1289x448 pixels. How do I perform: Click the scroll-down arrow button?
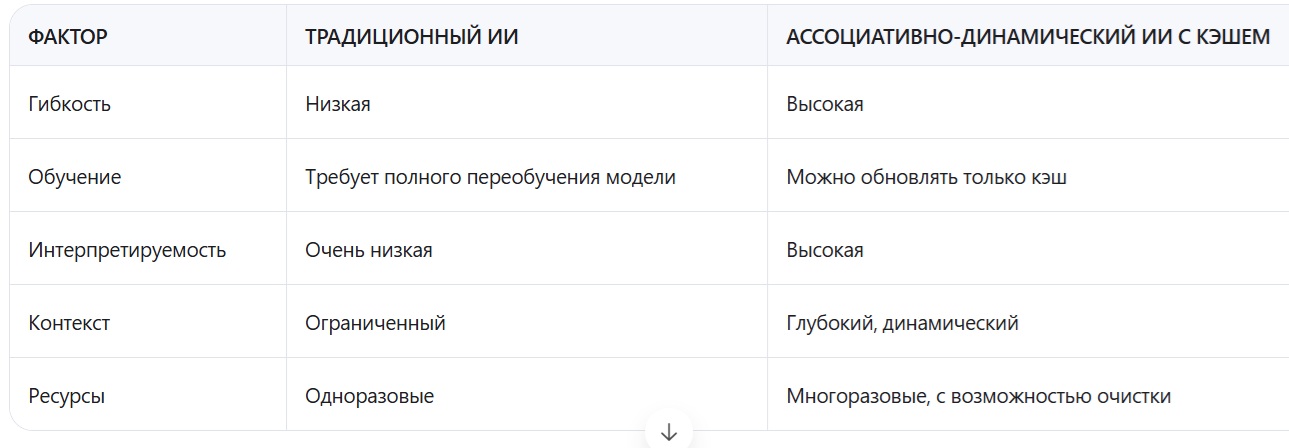tap(669, 432)
